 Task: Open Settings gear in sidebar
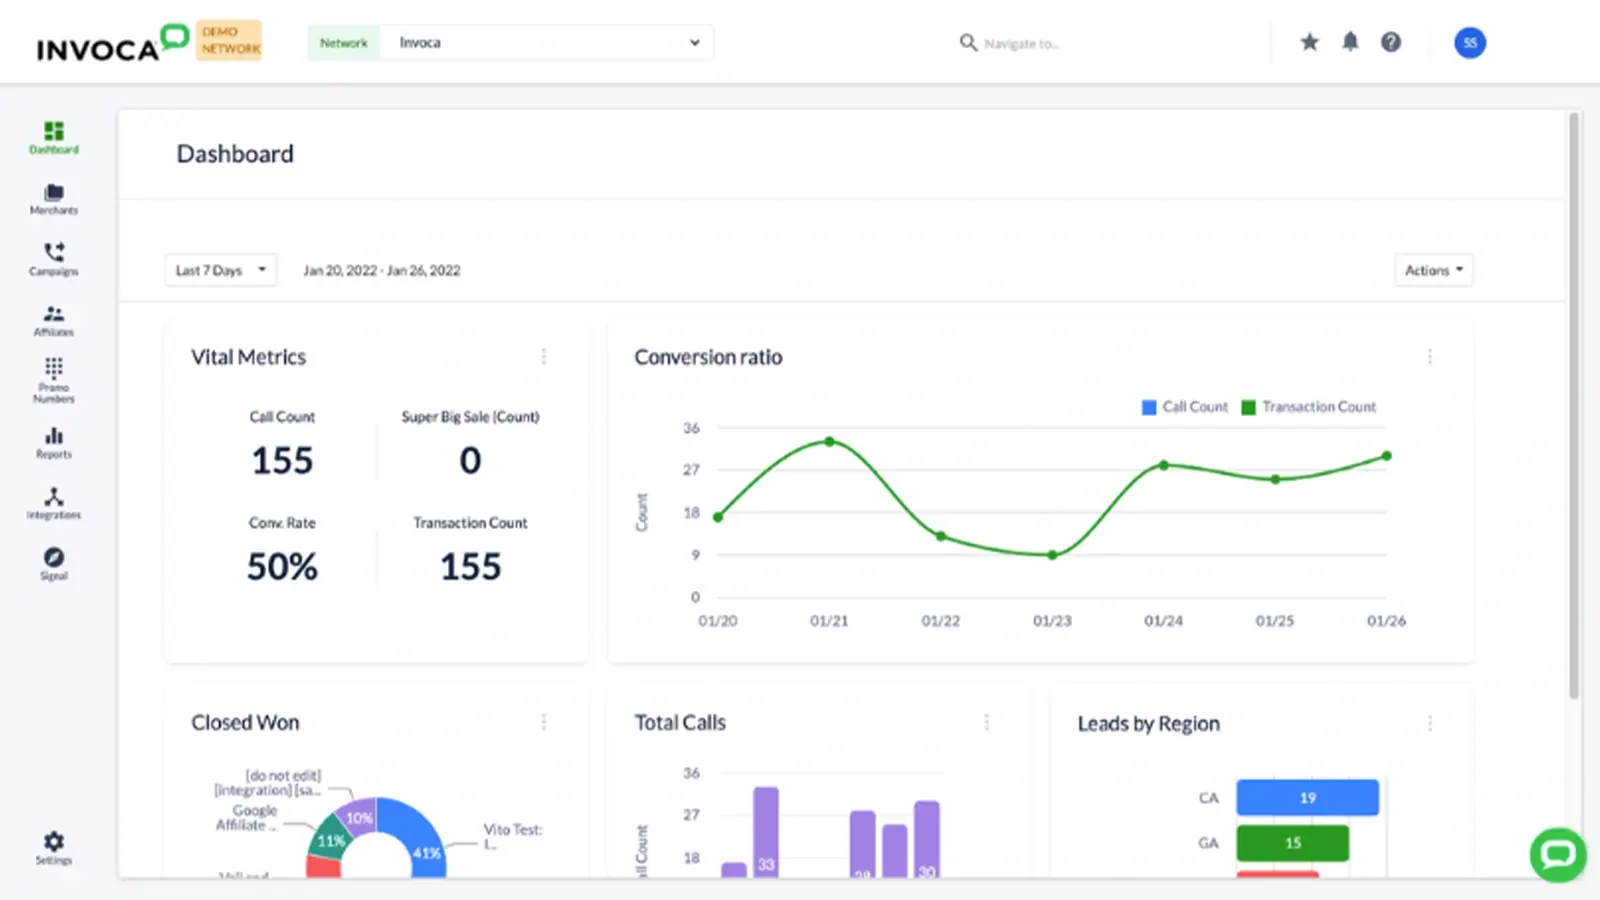pos(54,848)
